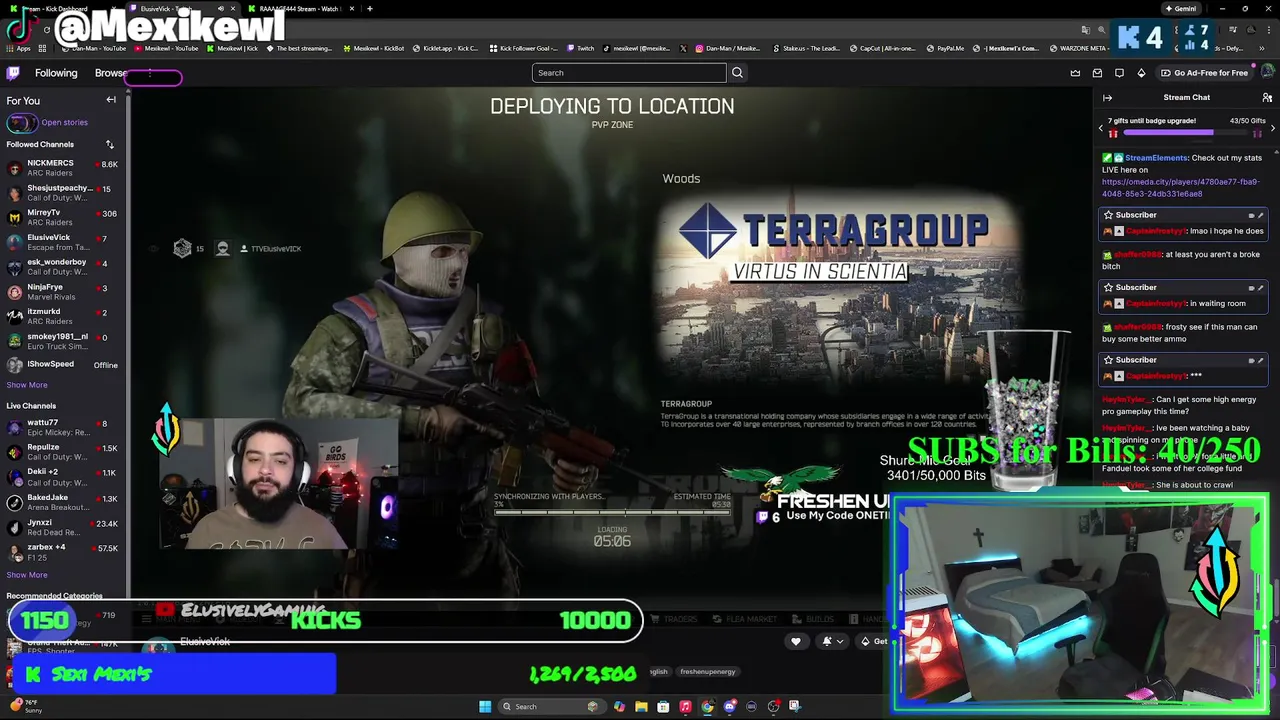Expand Show More under Live Channels

click(27, 575)
